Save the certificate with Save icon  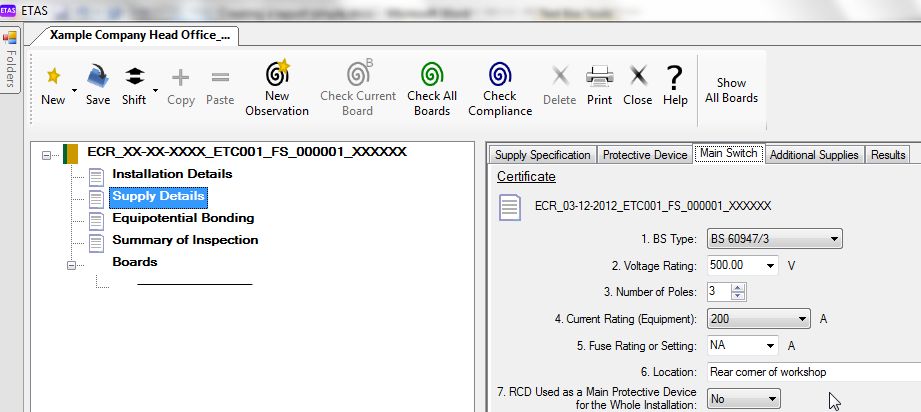click(98, 85)
